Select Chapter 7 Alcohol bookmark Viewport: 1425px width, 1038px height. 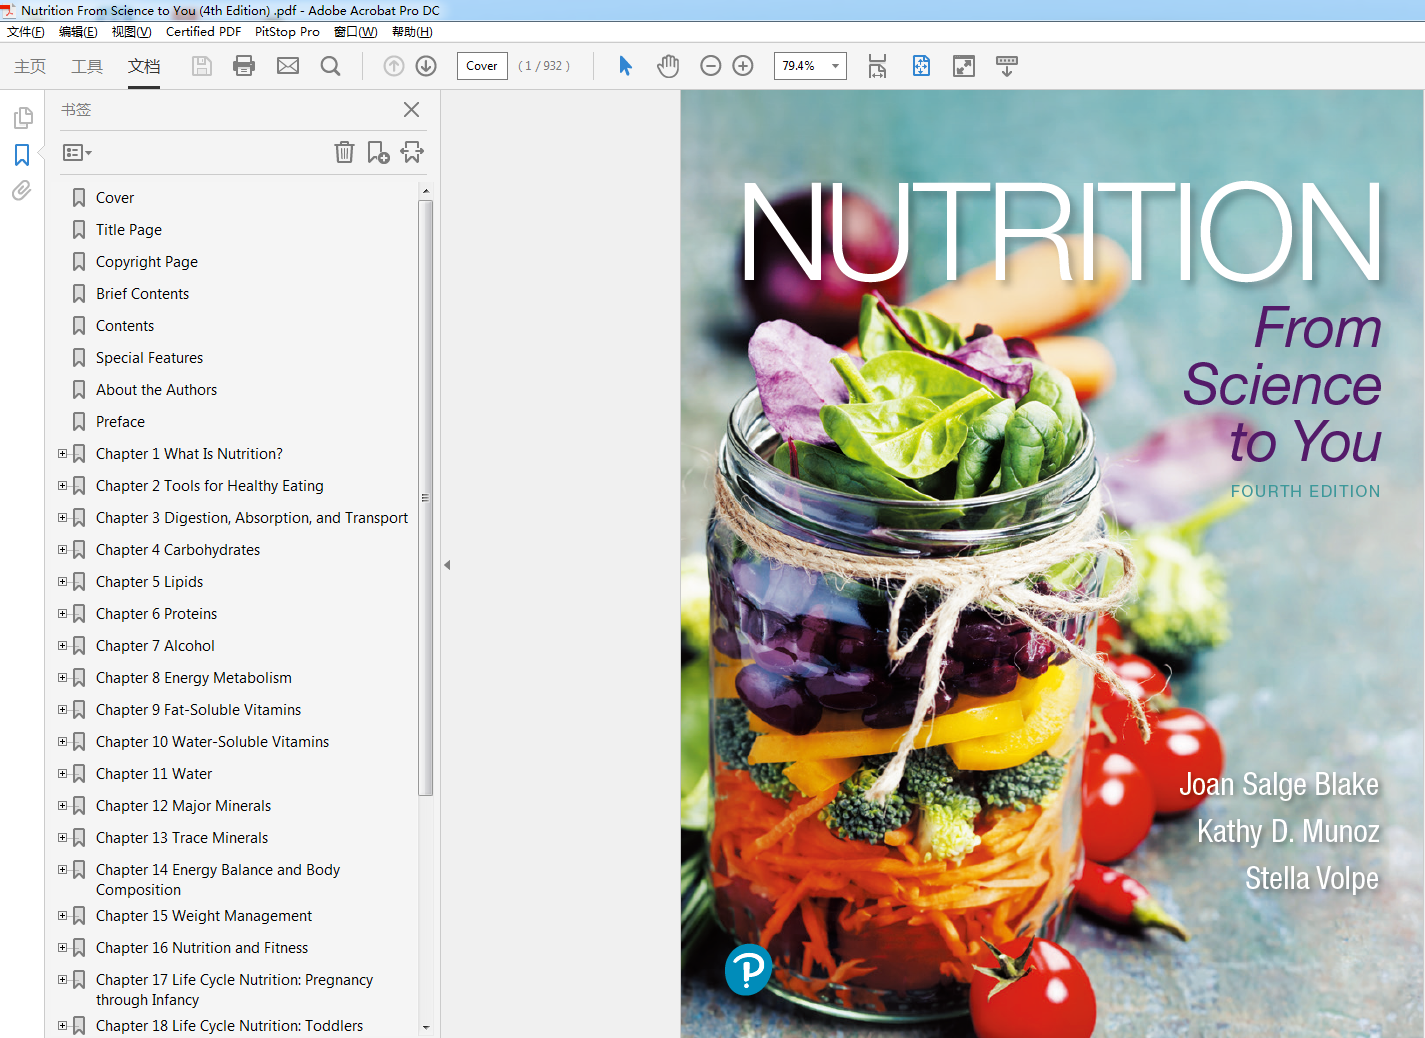coord(155,646)
